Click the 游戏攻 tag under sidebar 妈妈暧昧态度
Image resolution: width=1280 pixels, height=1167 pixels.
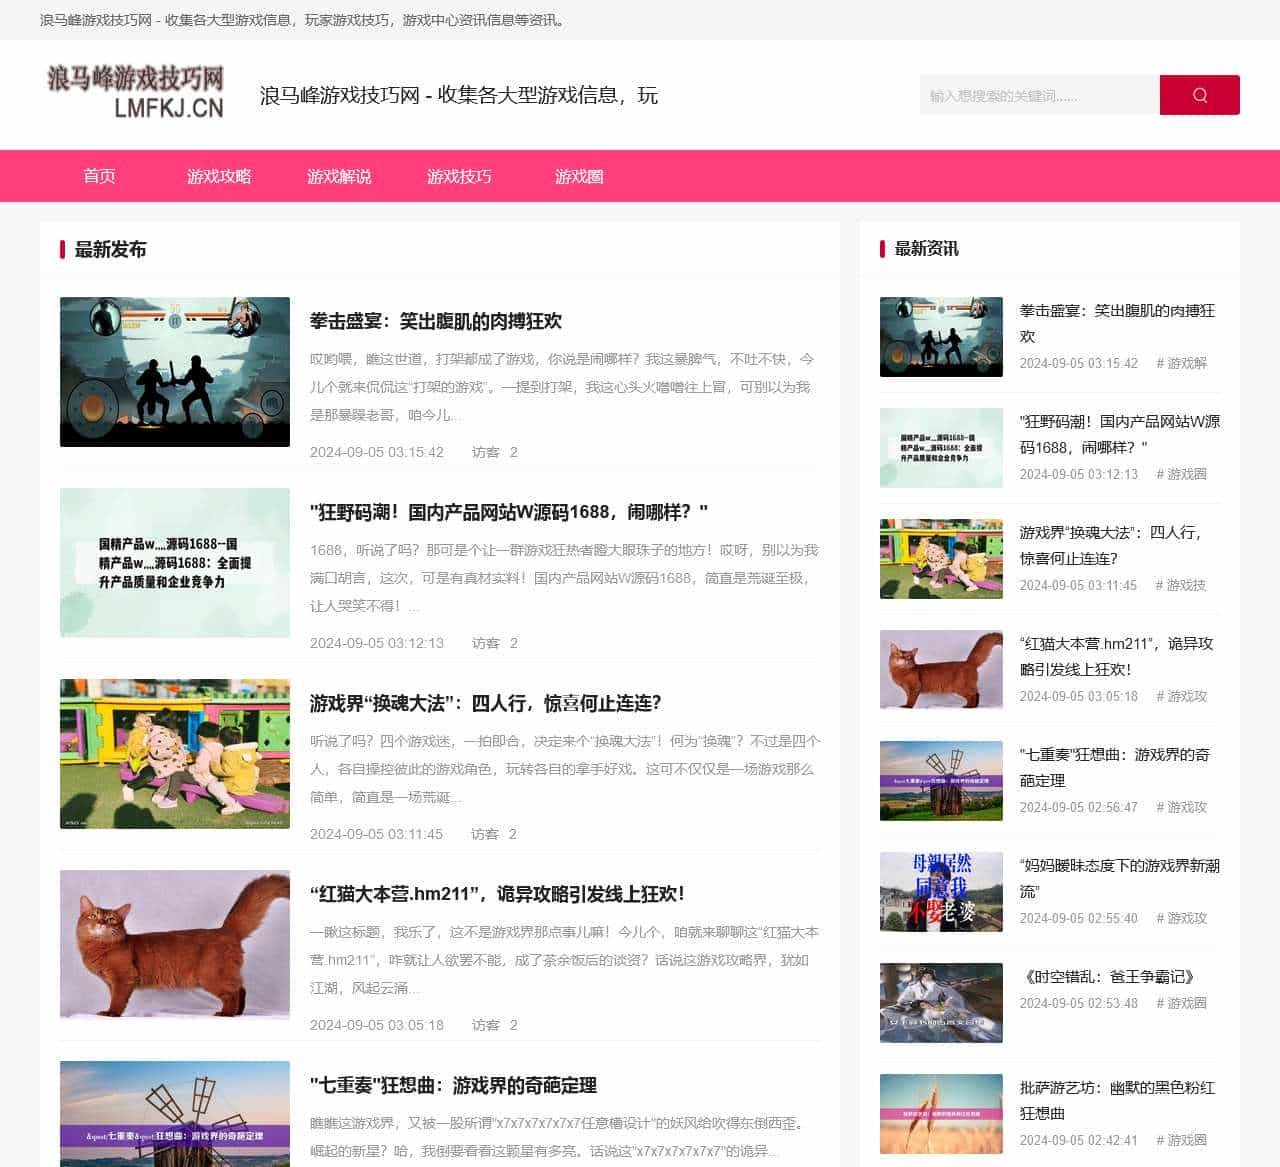(x=1182, y=918)
